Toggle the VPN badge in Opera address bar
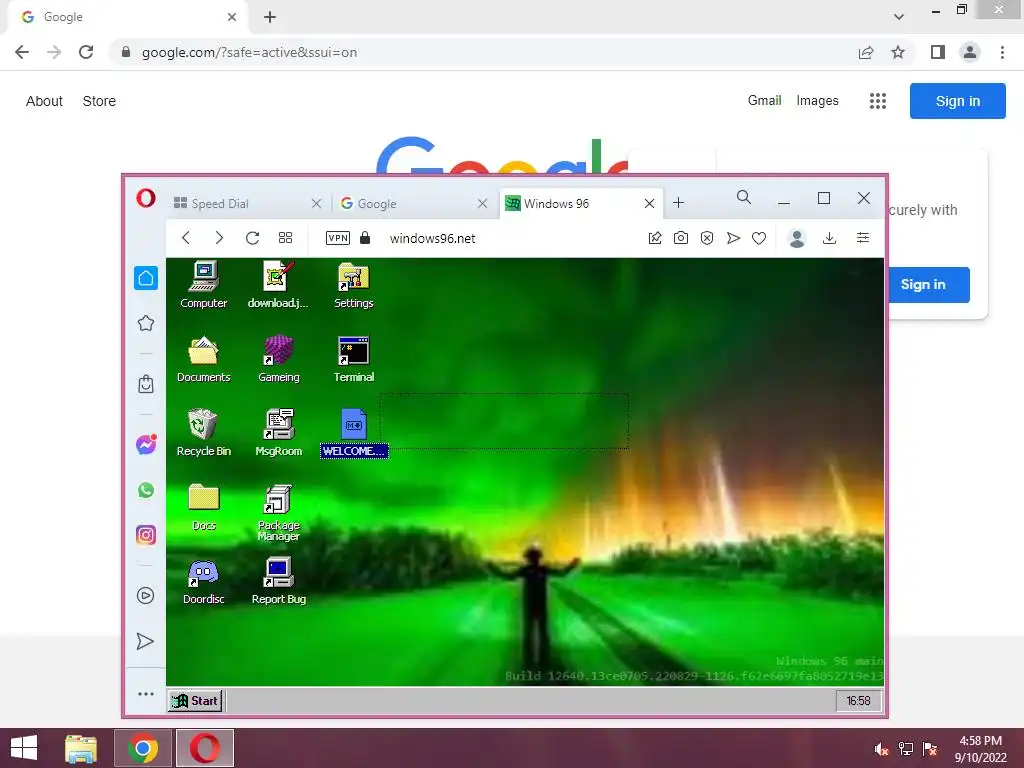The height and width of the screenshot is (768, 1024). point(338,238)
